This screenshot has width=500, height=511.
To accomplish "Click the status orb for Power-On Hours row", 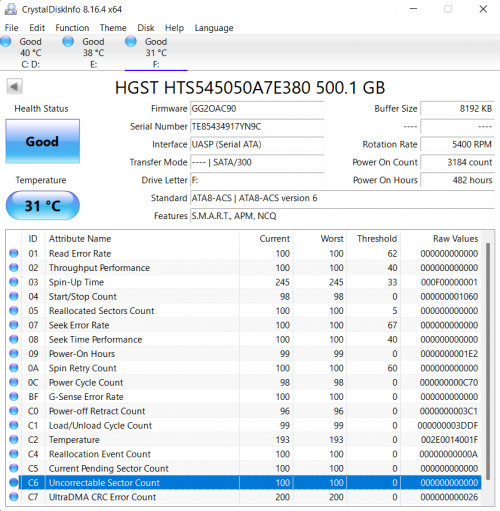I will click(x=14, y=354).
